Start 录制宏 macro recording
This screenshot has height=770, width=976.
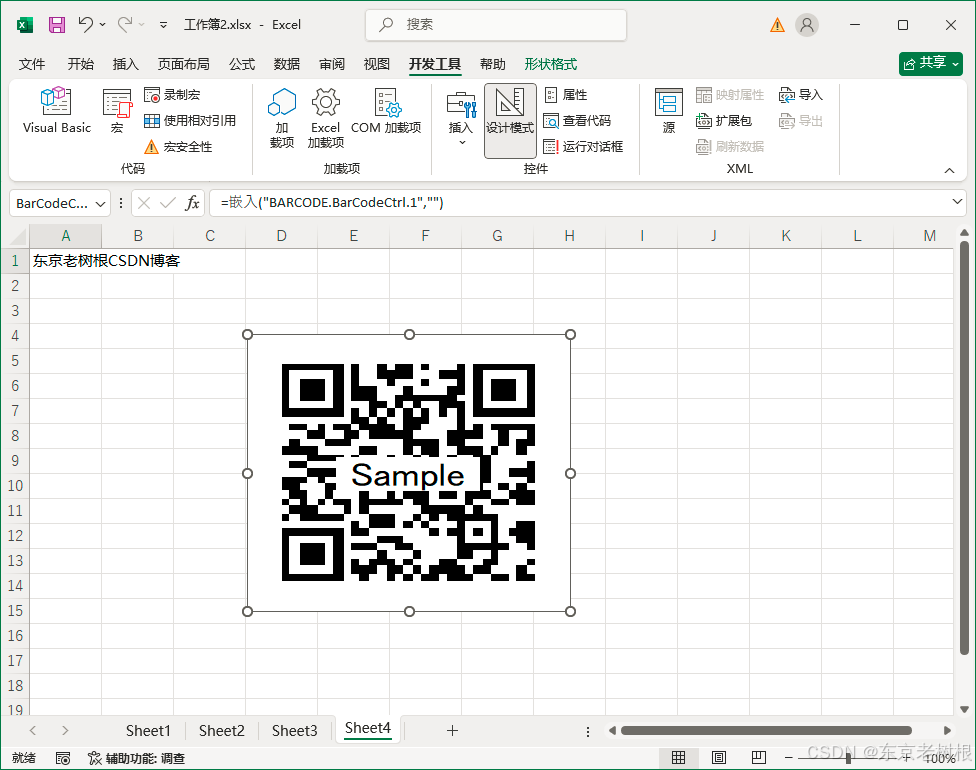172,95
